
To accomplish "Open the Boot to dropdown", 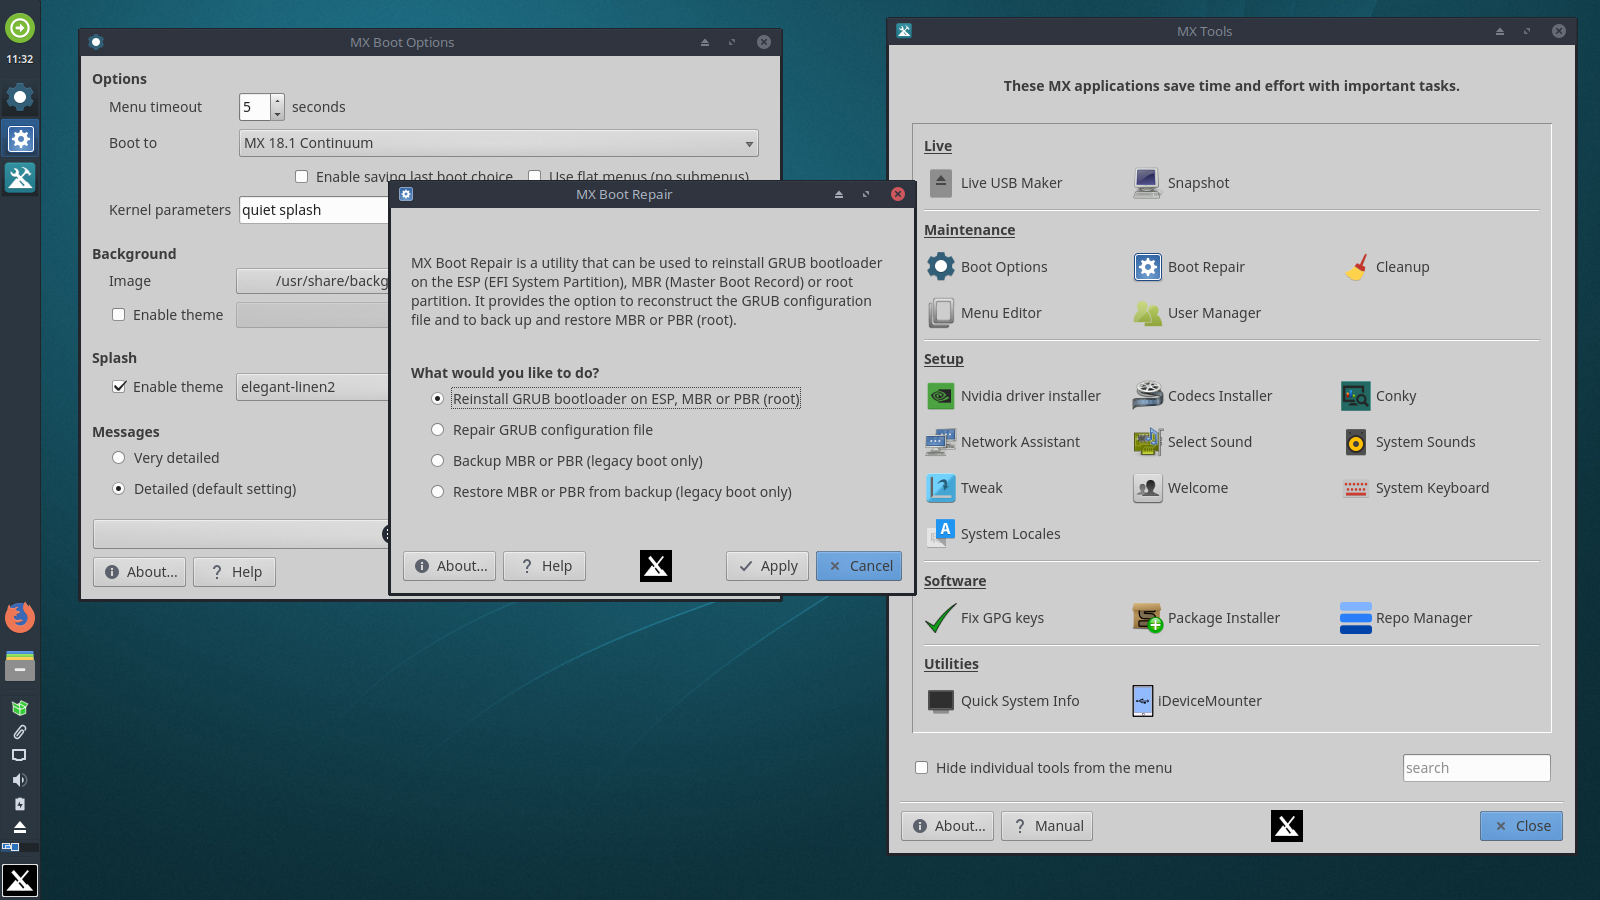I will (x=499, y=143).
